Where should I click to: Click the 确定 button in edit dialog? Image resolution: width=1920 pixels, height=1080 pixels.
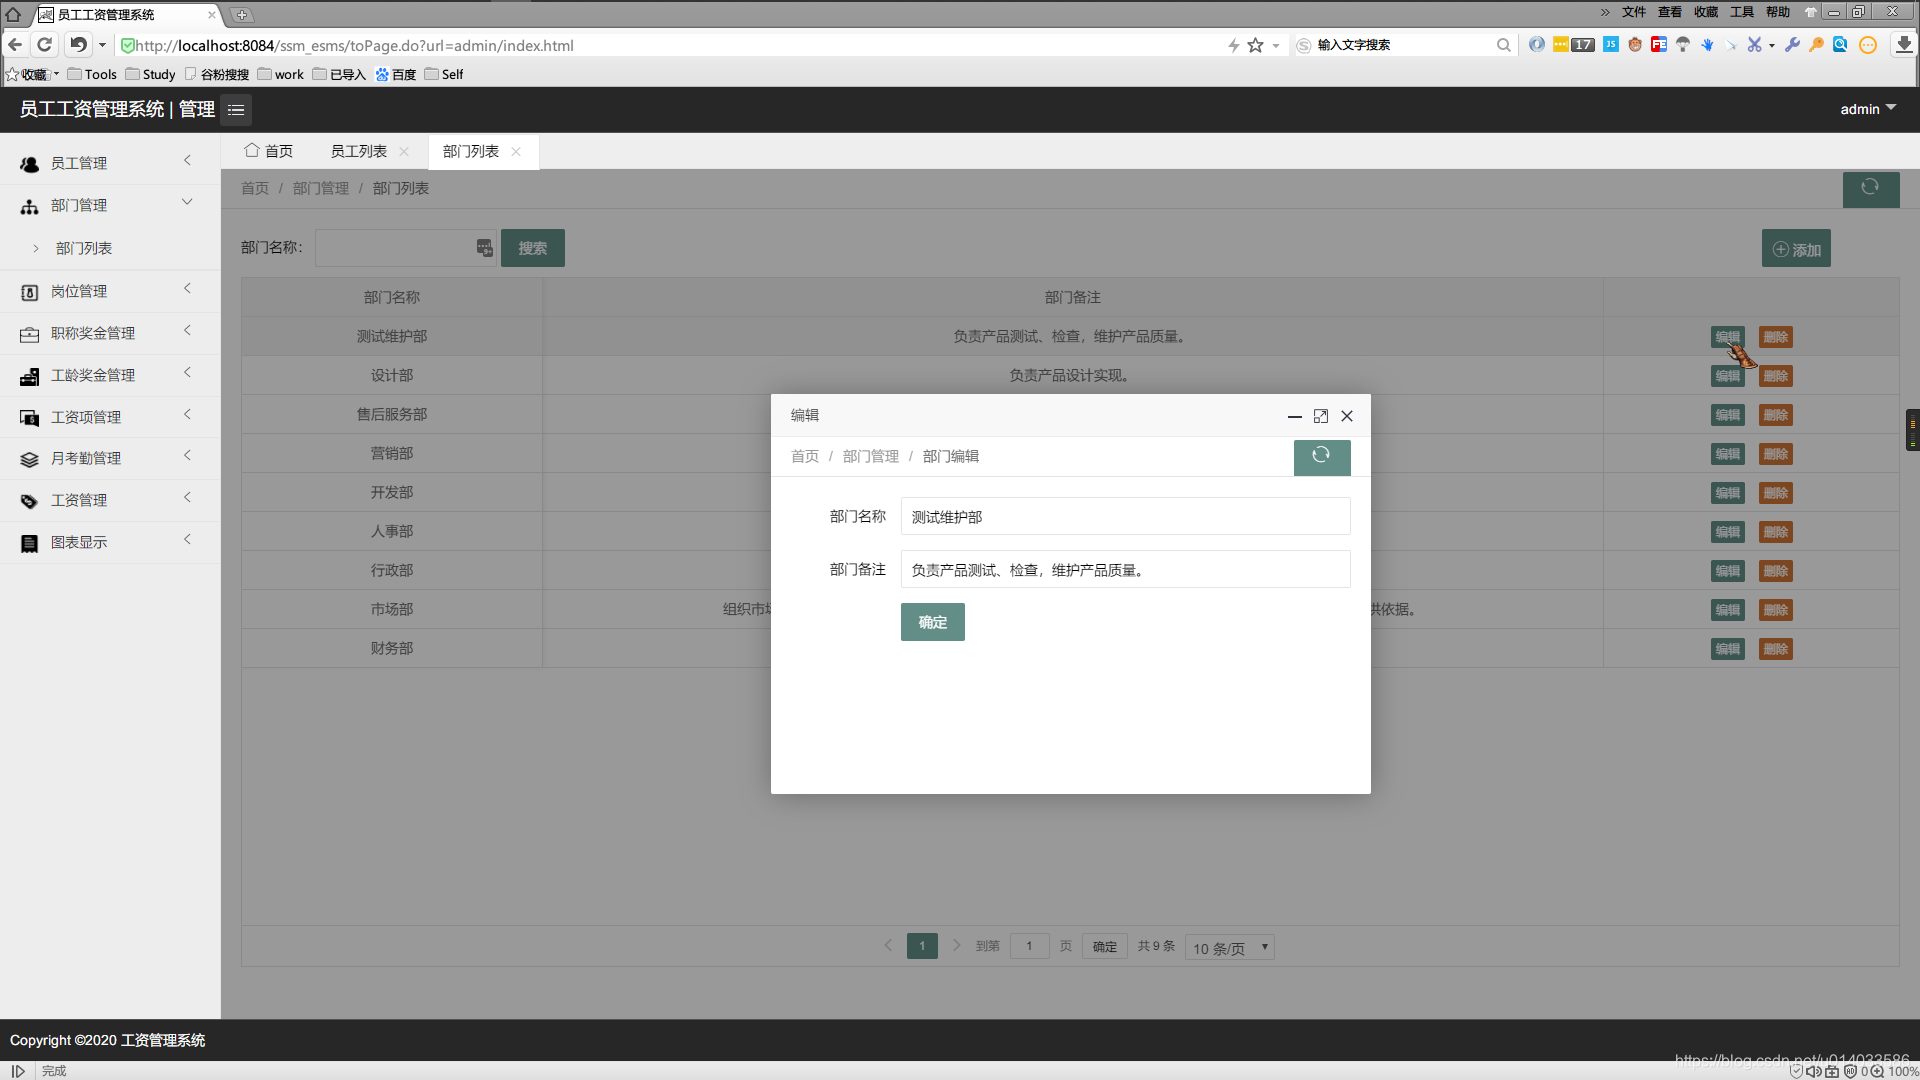pyautogui.click(x=932, y=622)
